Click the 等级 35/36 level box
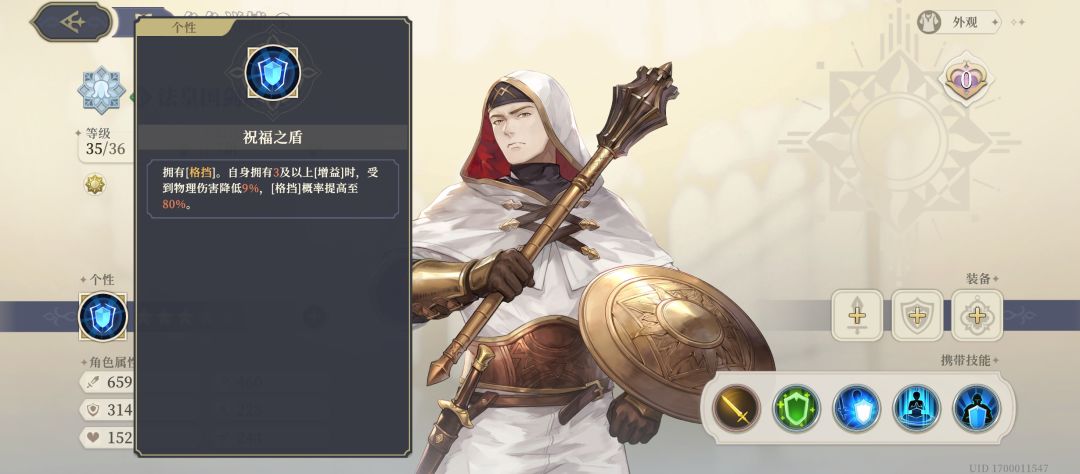Screen dimensions: 1080x474 (106, 143)
